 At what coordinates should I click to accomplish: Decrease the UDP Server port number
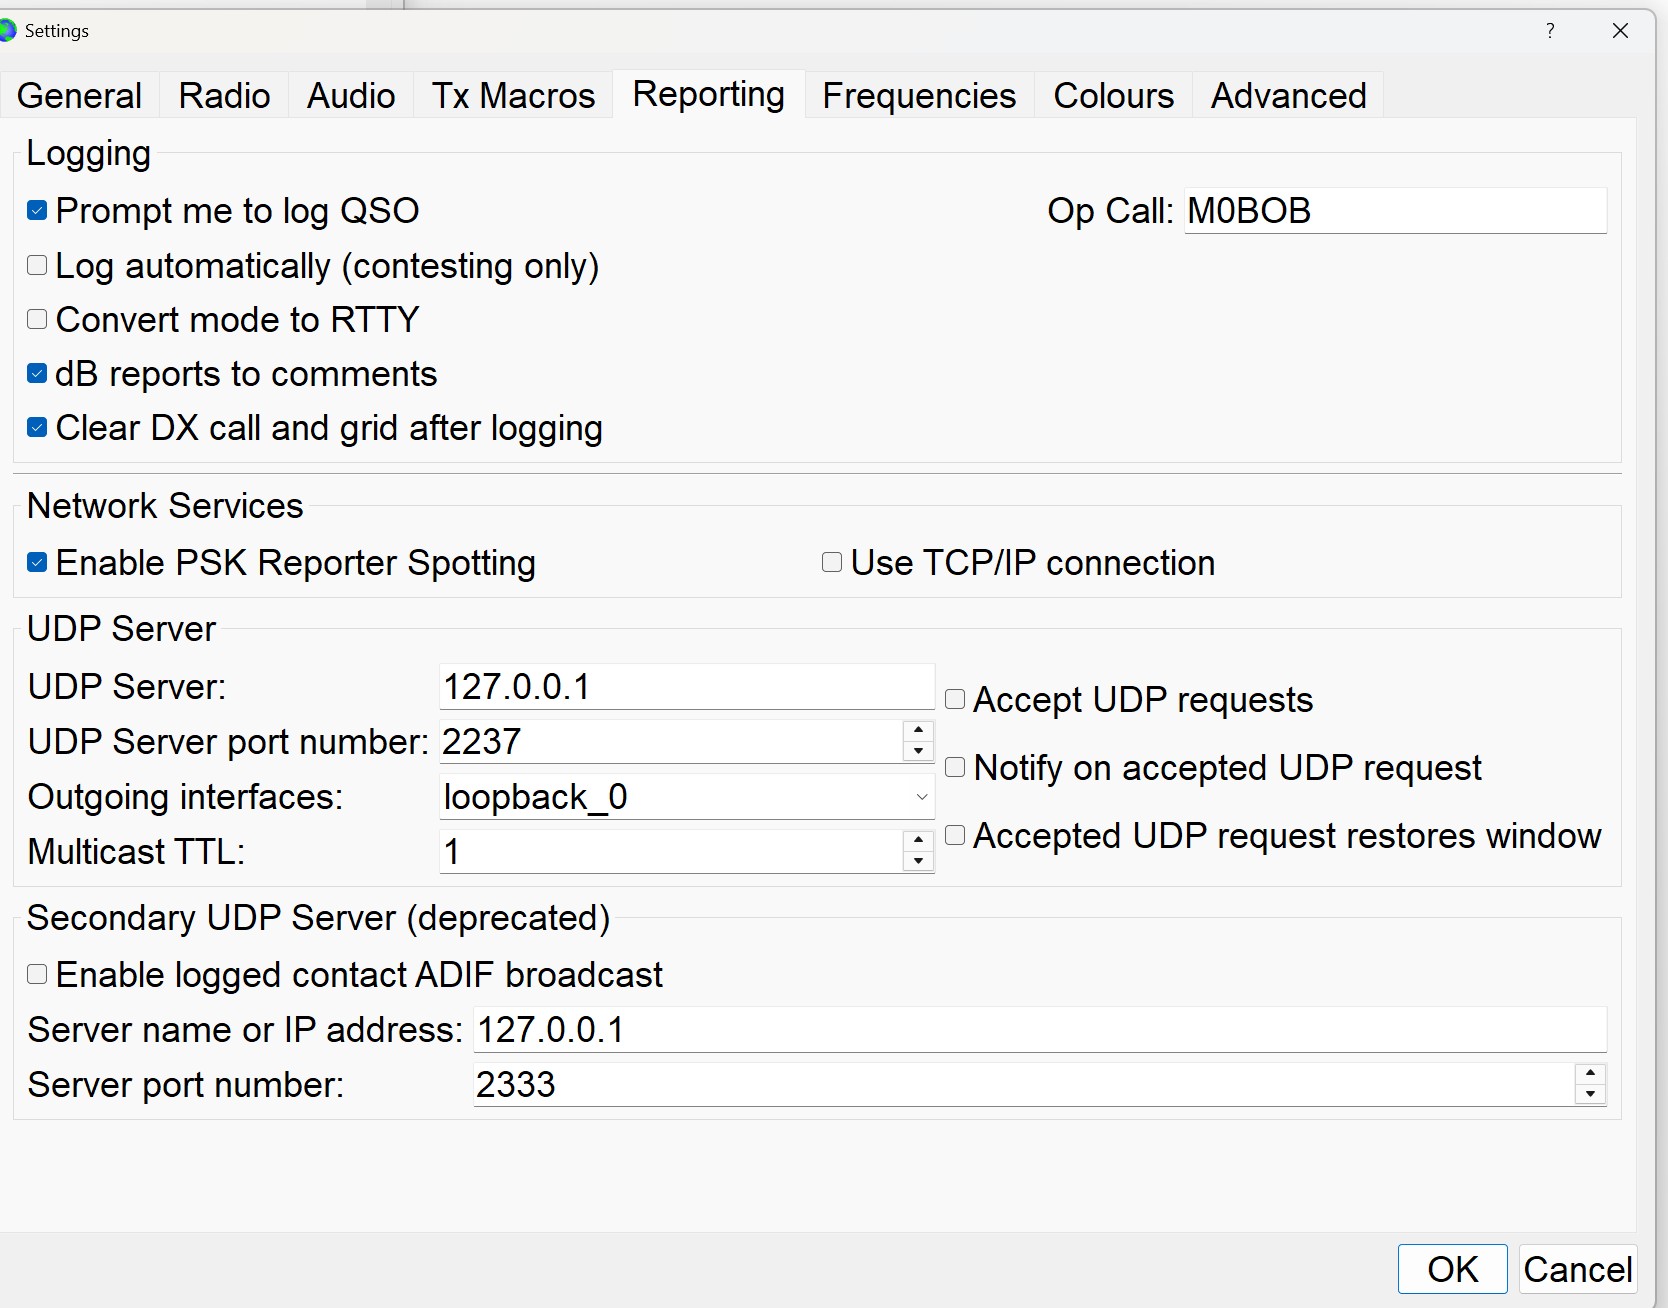[918, 752]
